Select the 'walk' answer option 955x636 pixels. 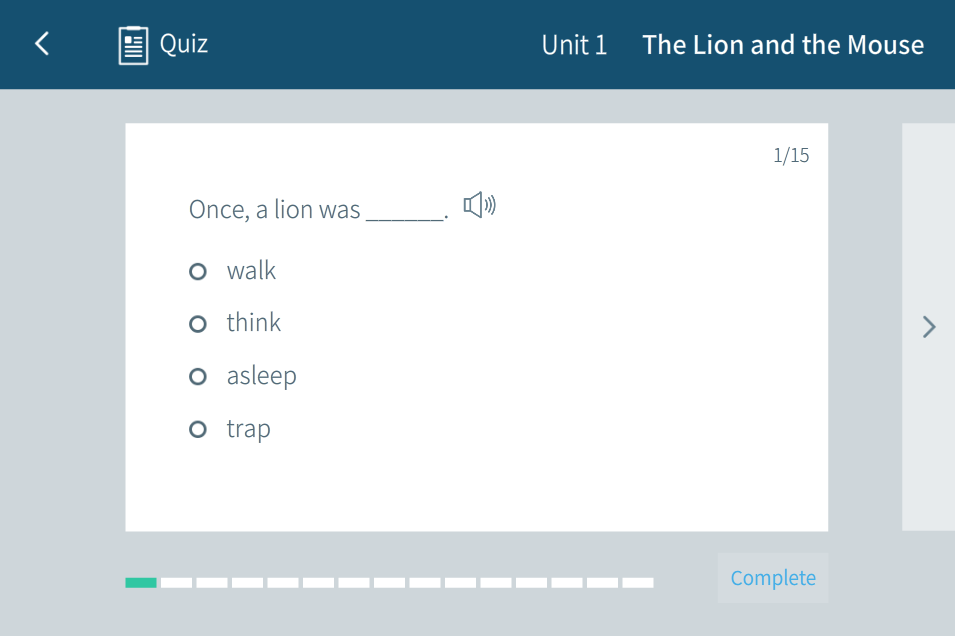(198, 271)
